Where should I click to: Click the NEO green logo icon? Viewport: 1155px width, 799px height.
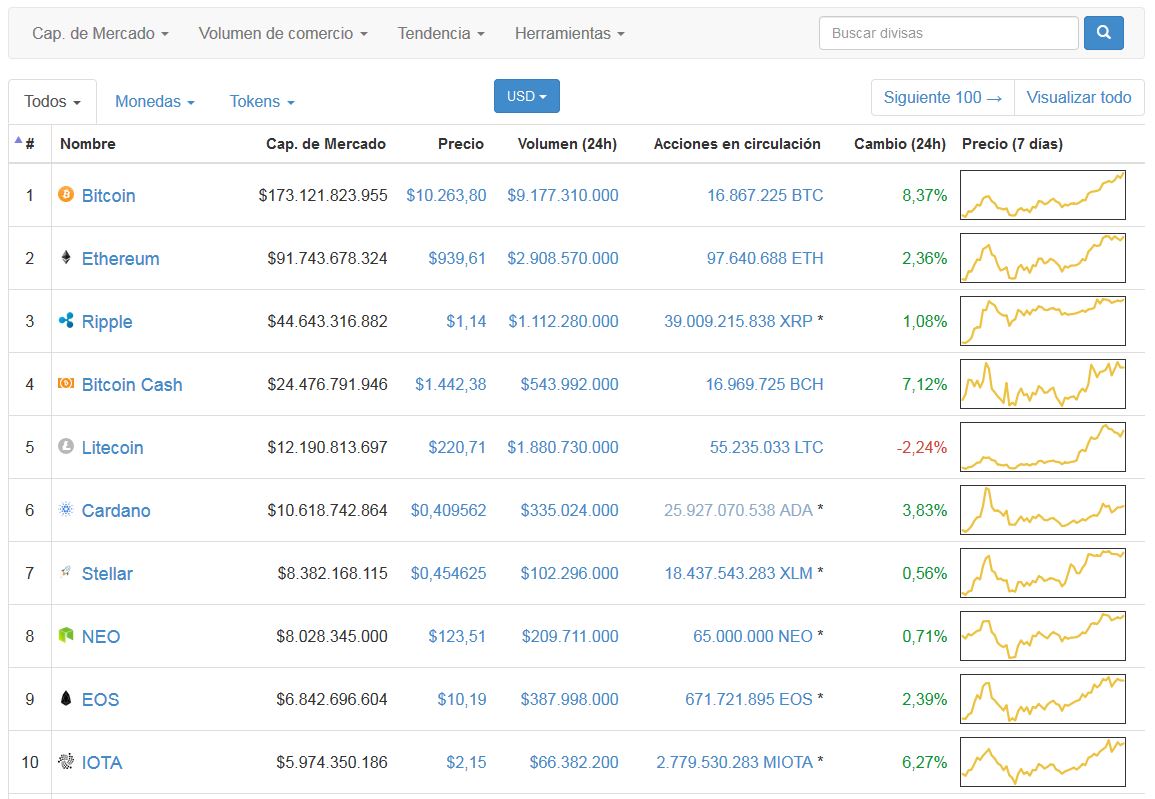pos(66,636)
